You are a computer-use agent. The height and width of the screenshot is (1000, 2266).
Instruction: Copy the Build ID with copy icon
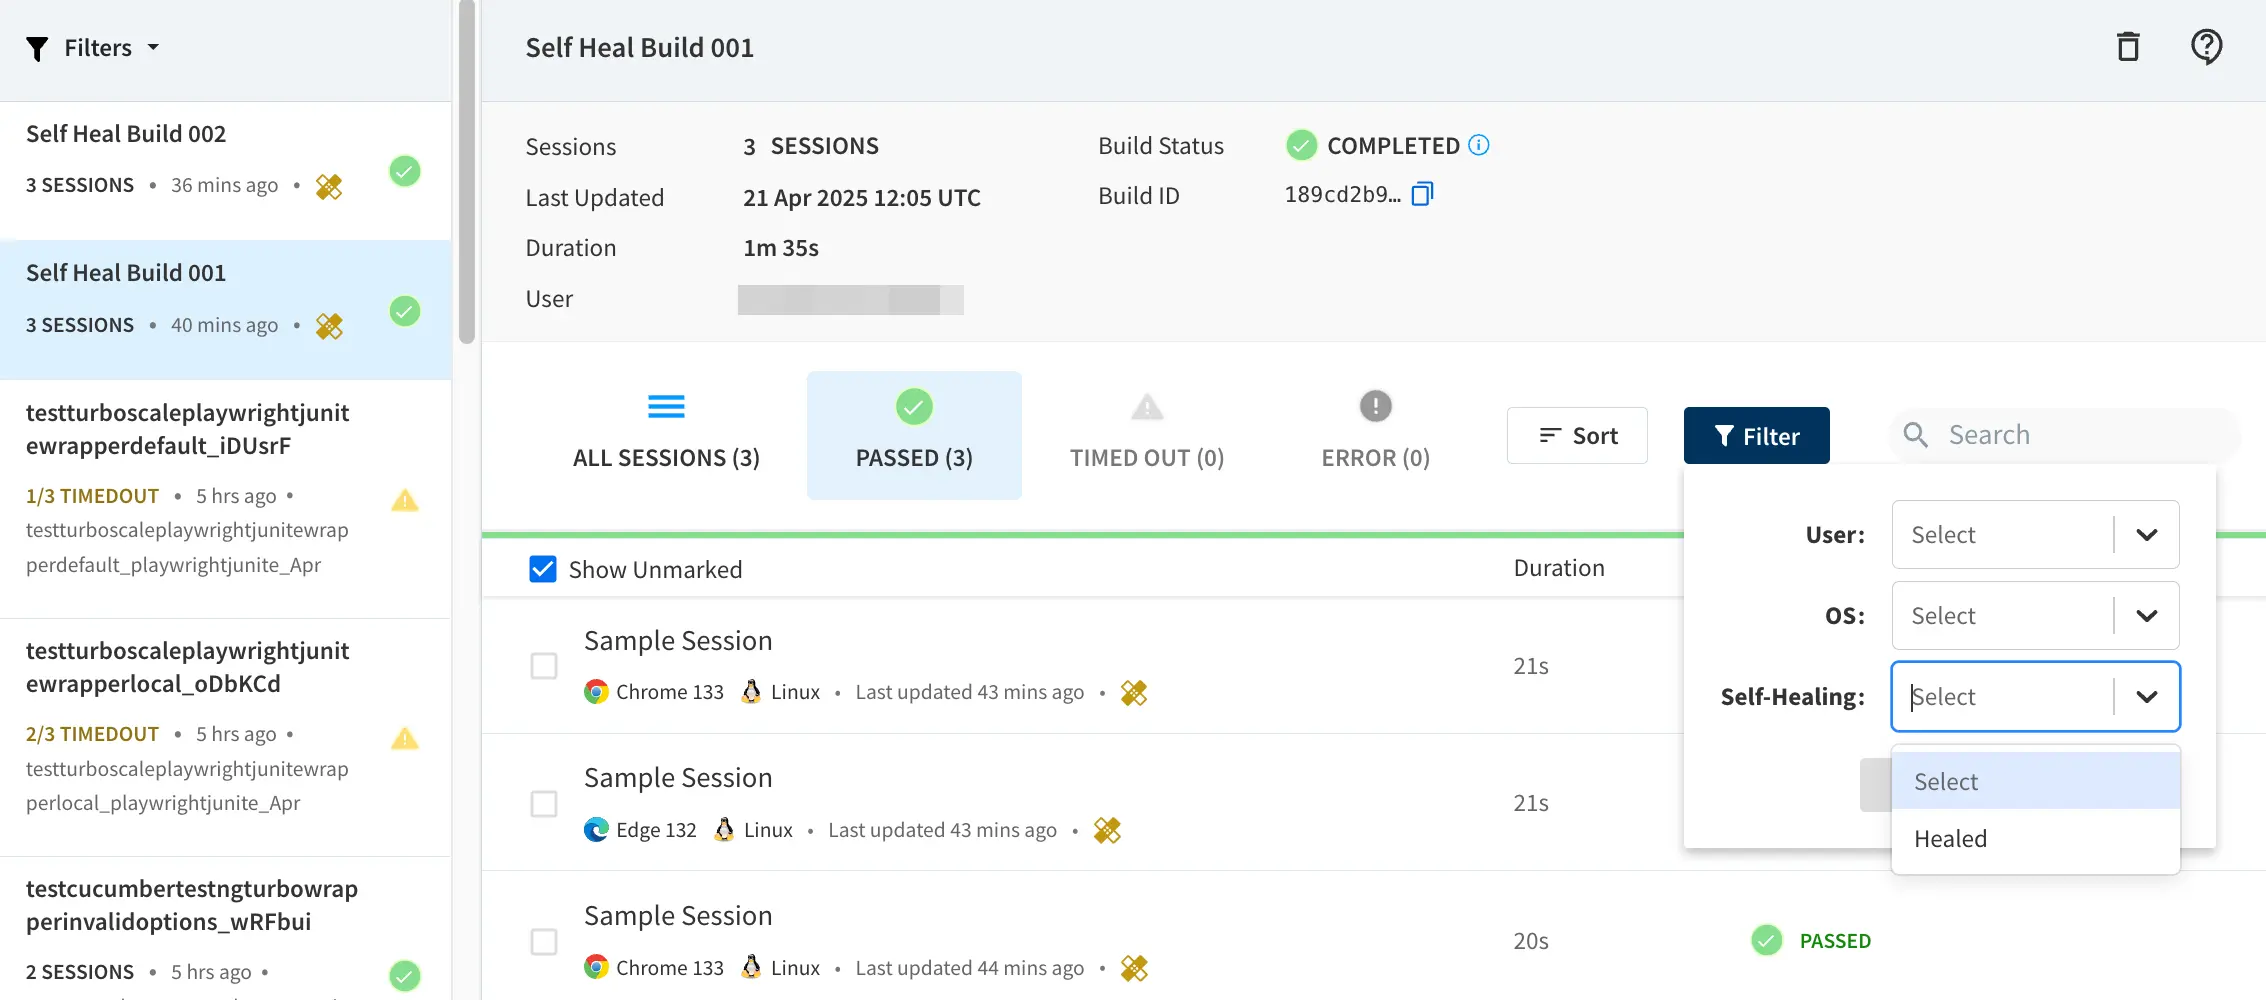[1422, 194]
